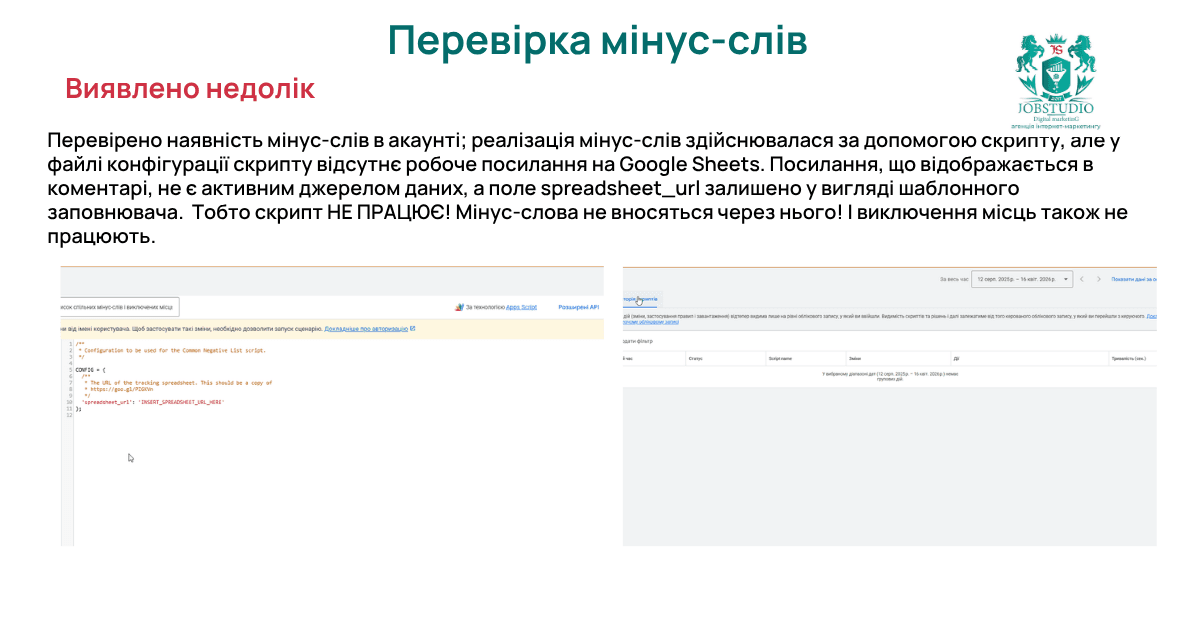Image resolution: width=1200 pixels, height=628 pixels.
Task: Open the Розширені API button
Action: tap(578, 307)
